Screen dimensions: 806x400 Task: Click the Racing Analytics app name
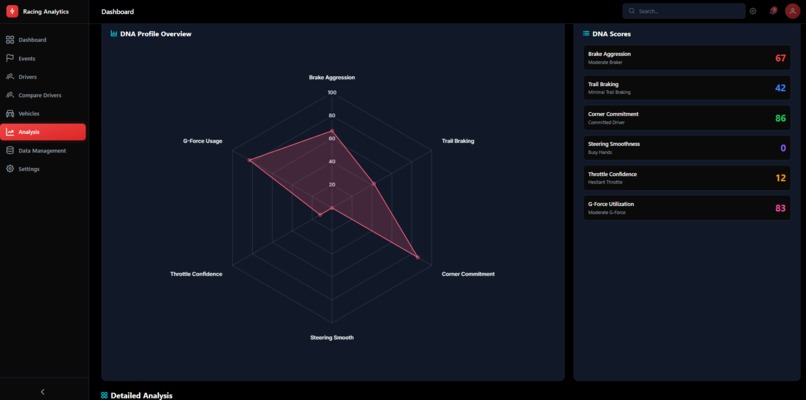46,11
